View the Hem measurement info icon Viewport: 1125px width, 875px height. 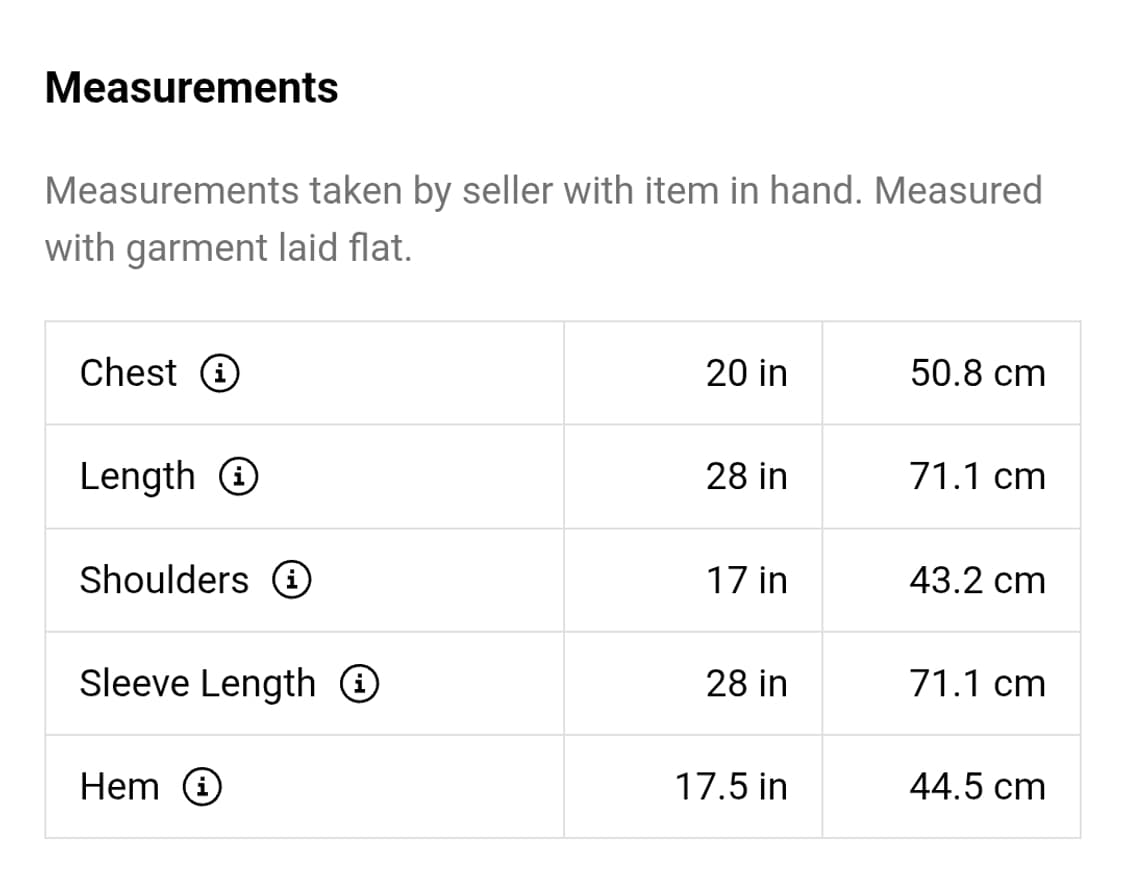201,787
